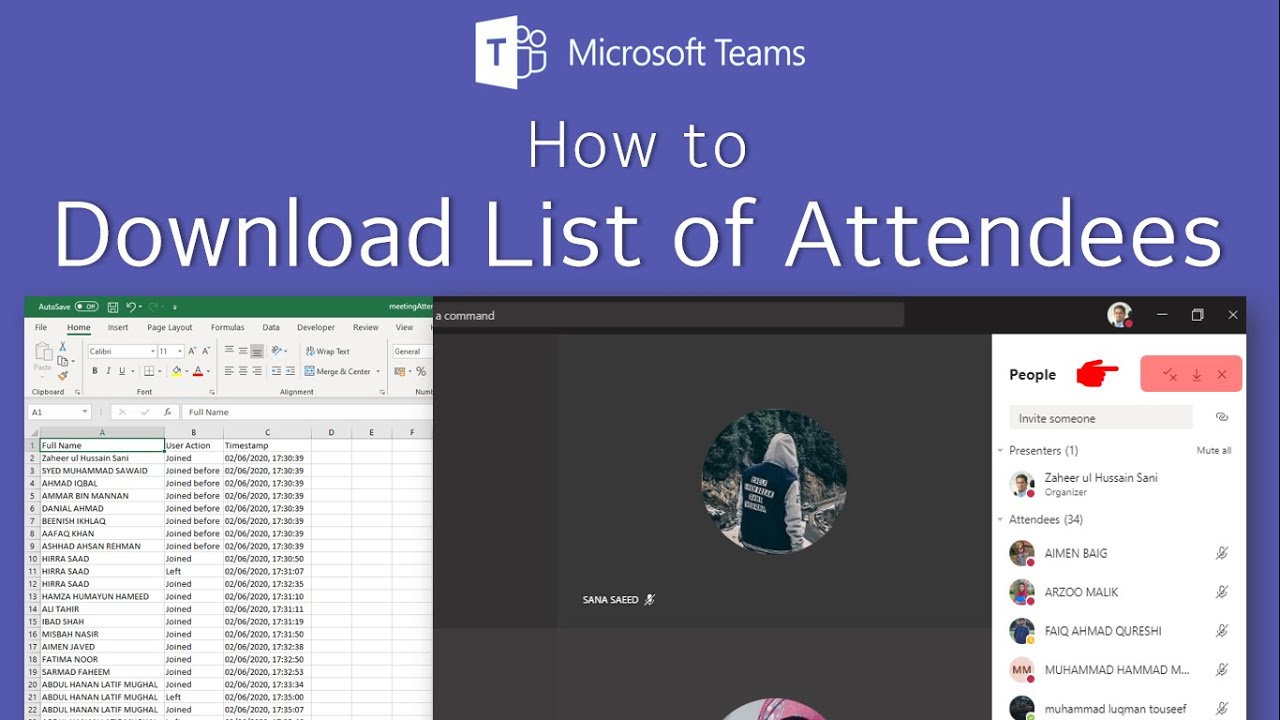Center text horizontally
Screen dimensions: 1280x720
pos(243,371)
